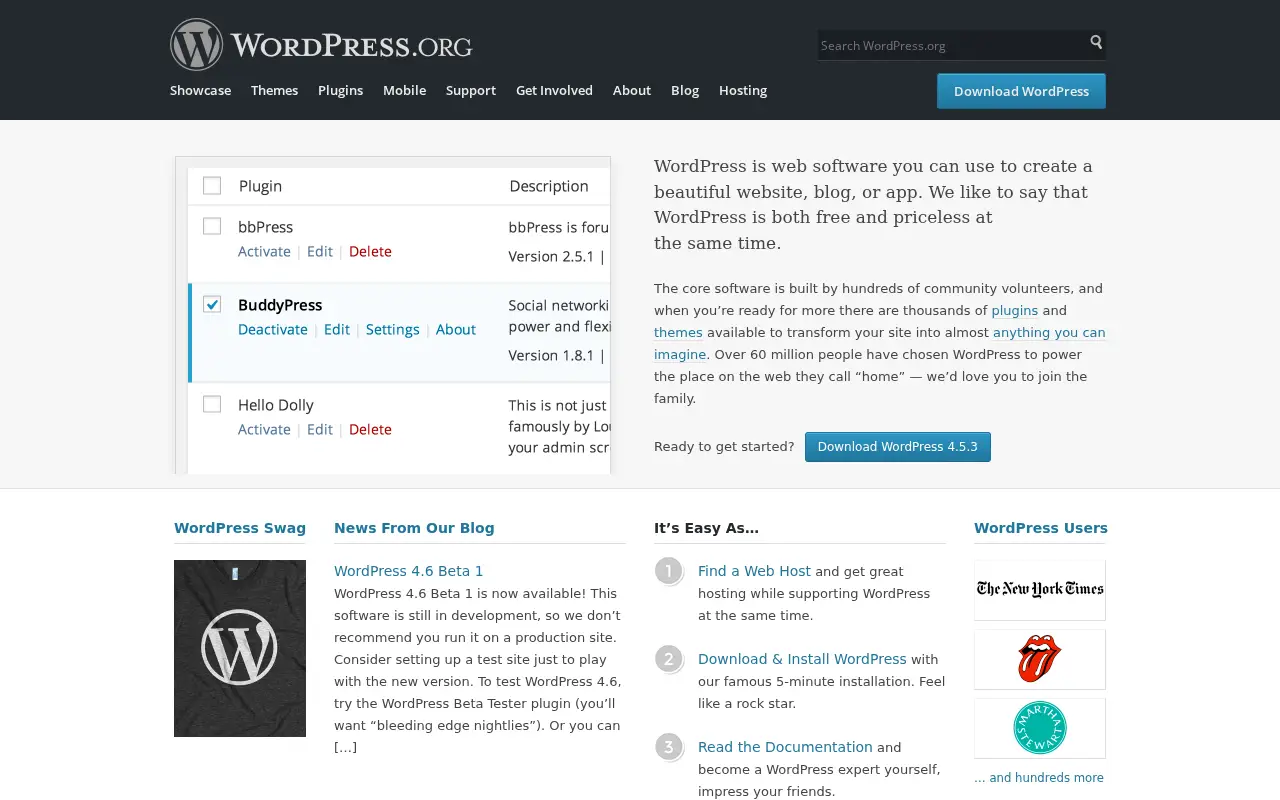Uncheck the BuddyPress plugin checkbox

[x=212, y=304]
